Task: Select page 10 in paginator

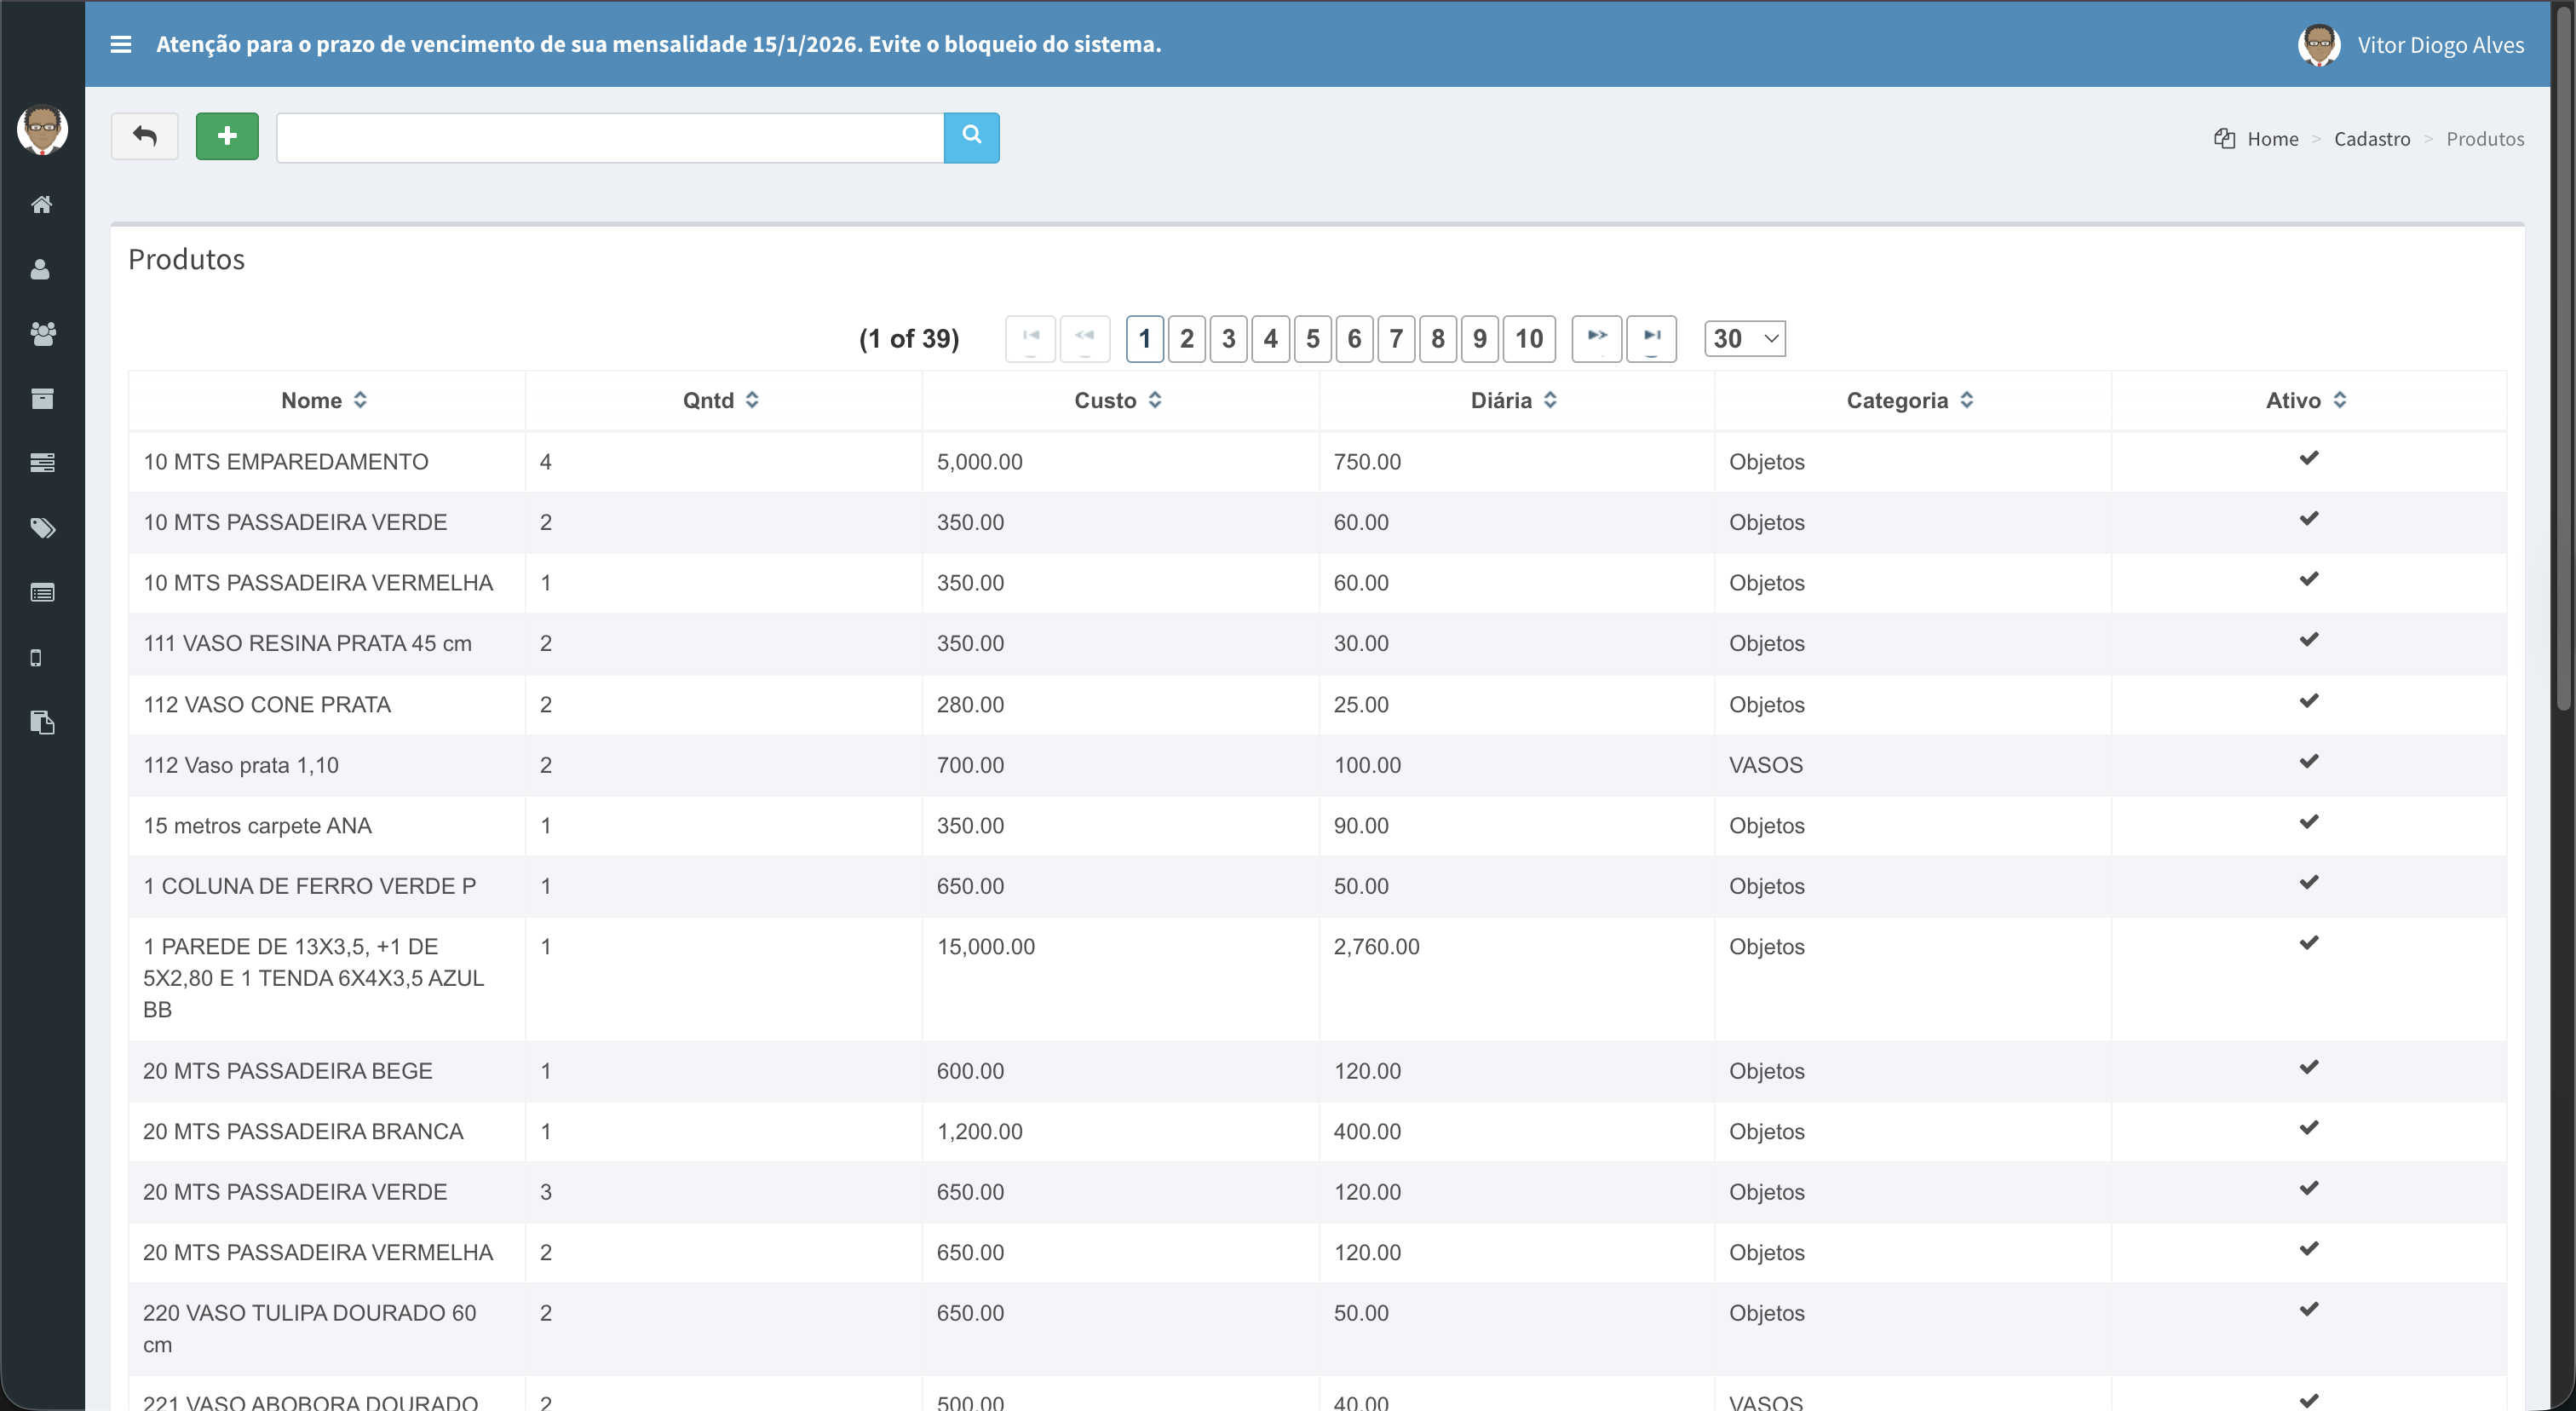Action: 1529,338
